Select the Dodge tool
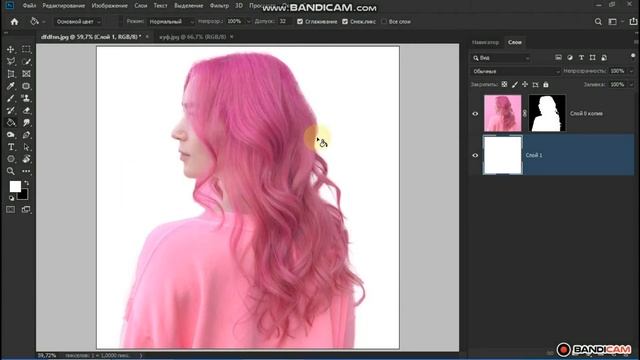Image resolution: width=640 pixels, height=360 pixels. pyautogui.click(x=11, y=135)
